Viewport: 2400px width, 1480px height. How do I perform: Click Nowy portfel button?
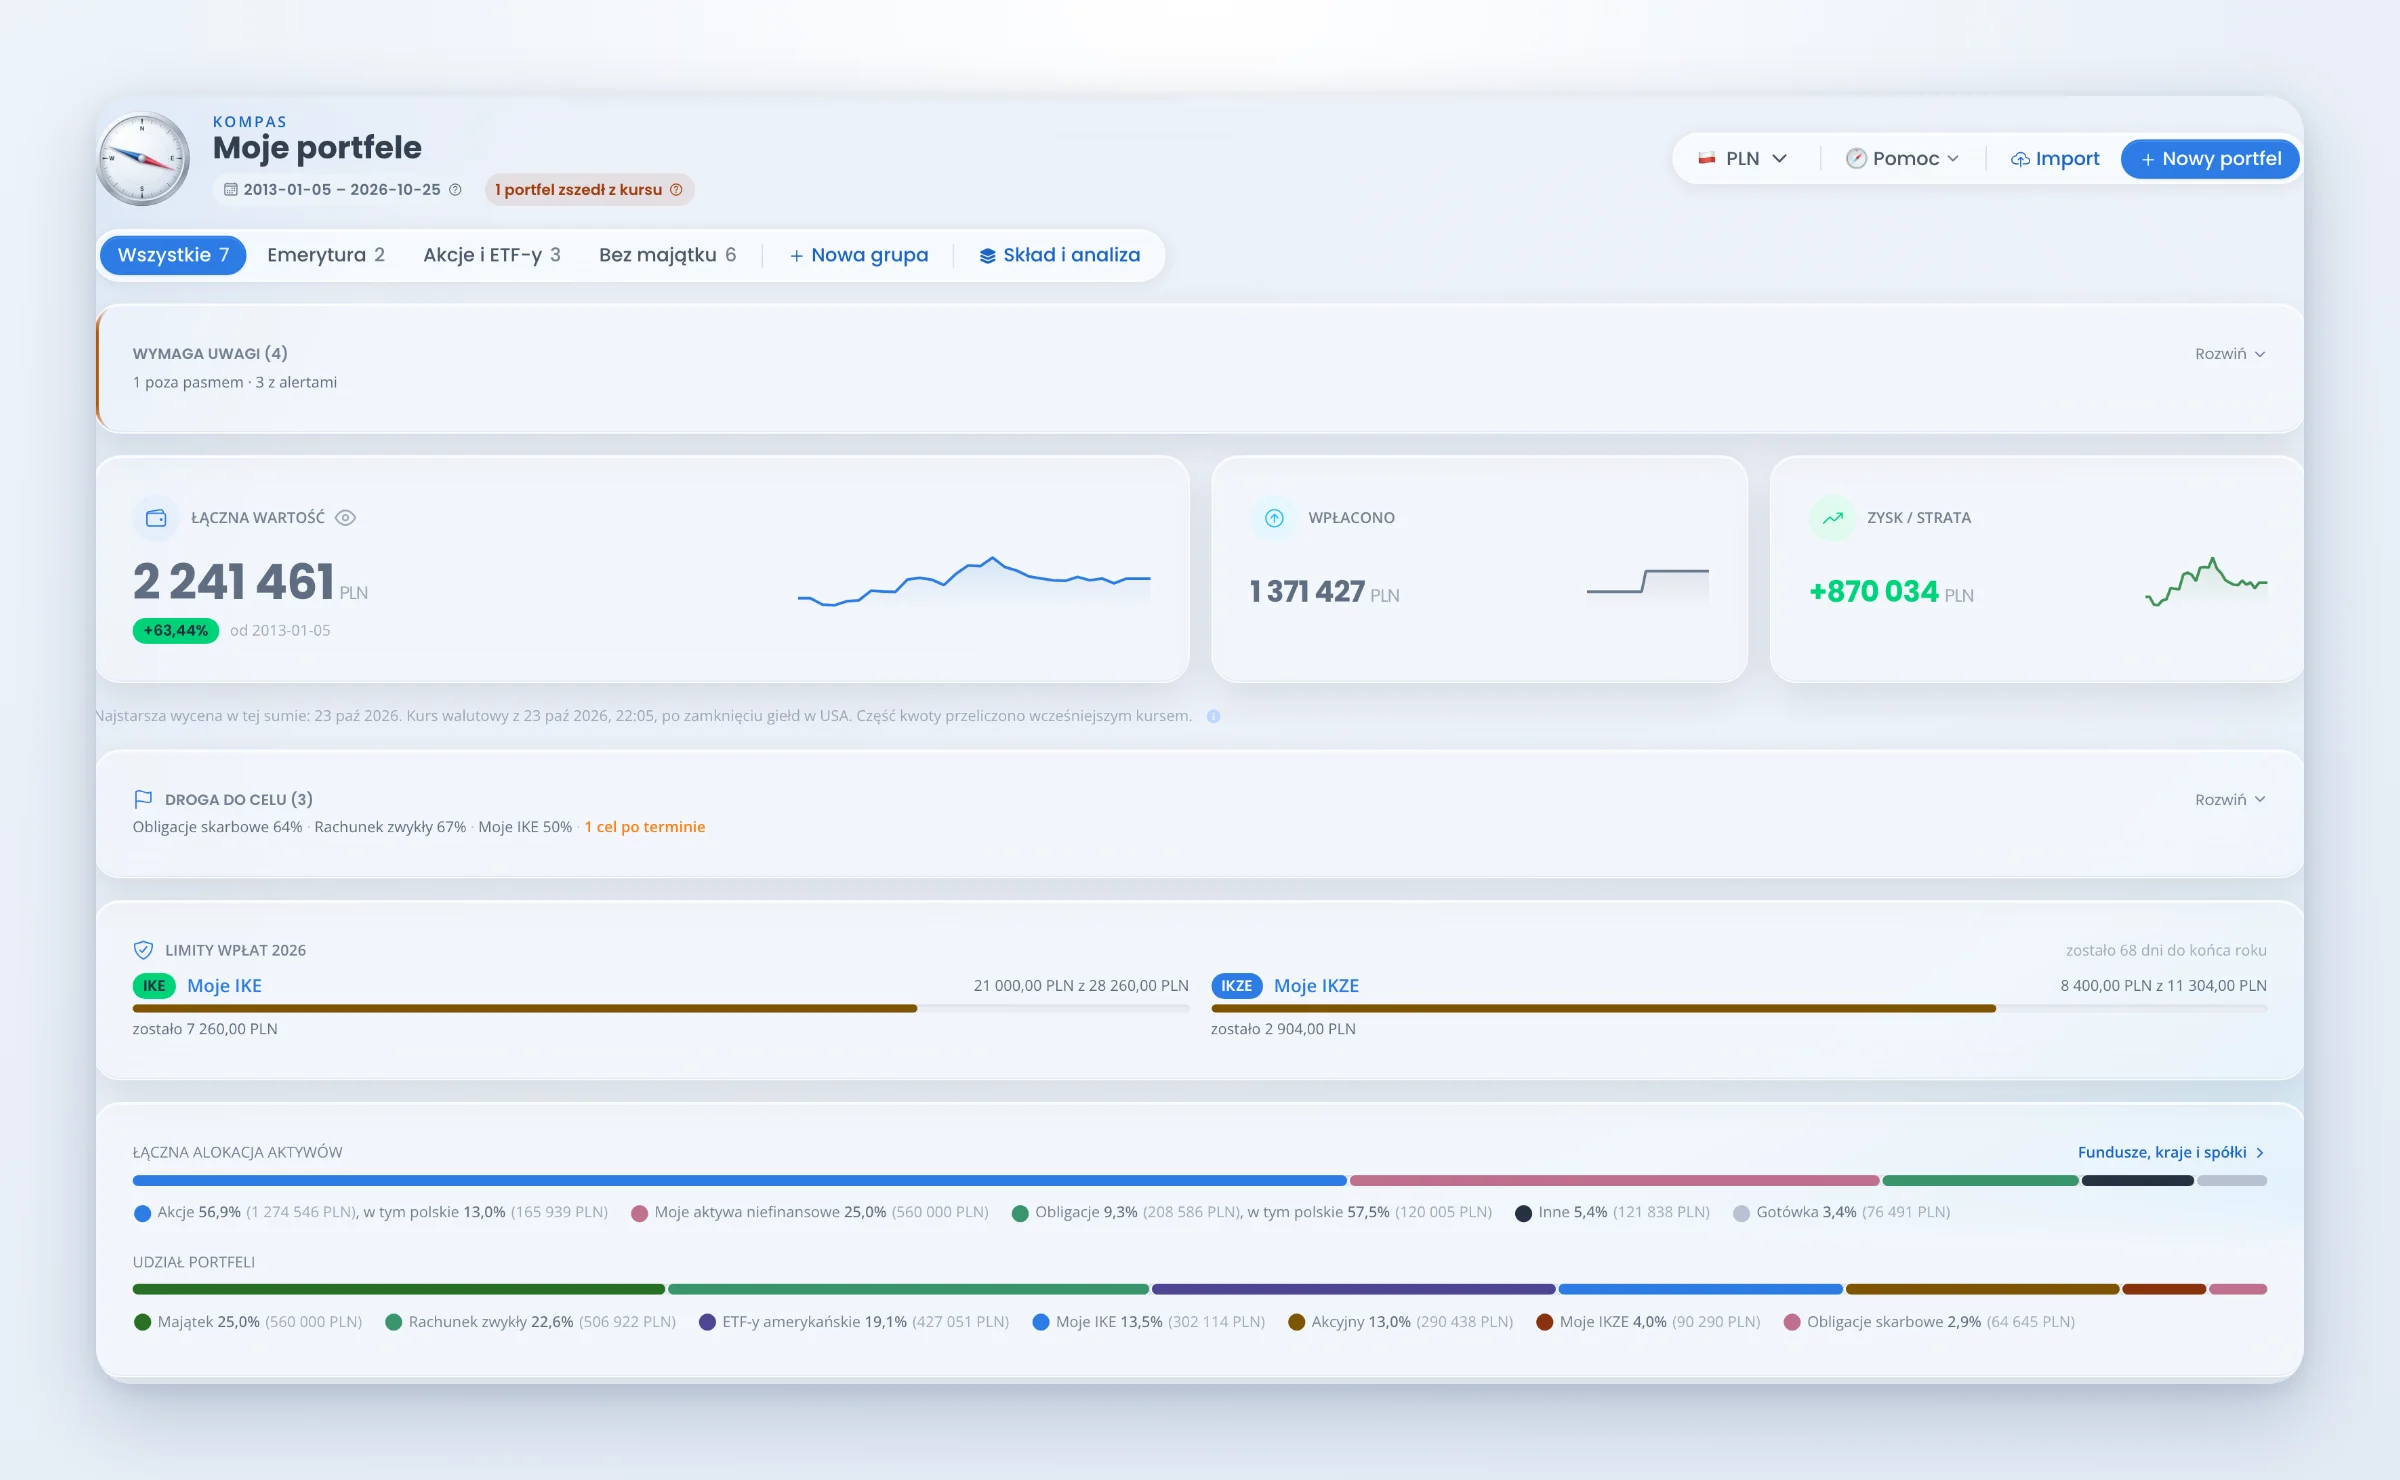click(x=2210, y=159)
